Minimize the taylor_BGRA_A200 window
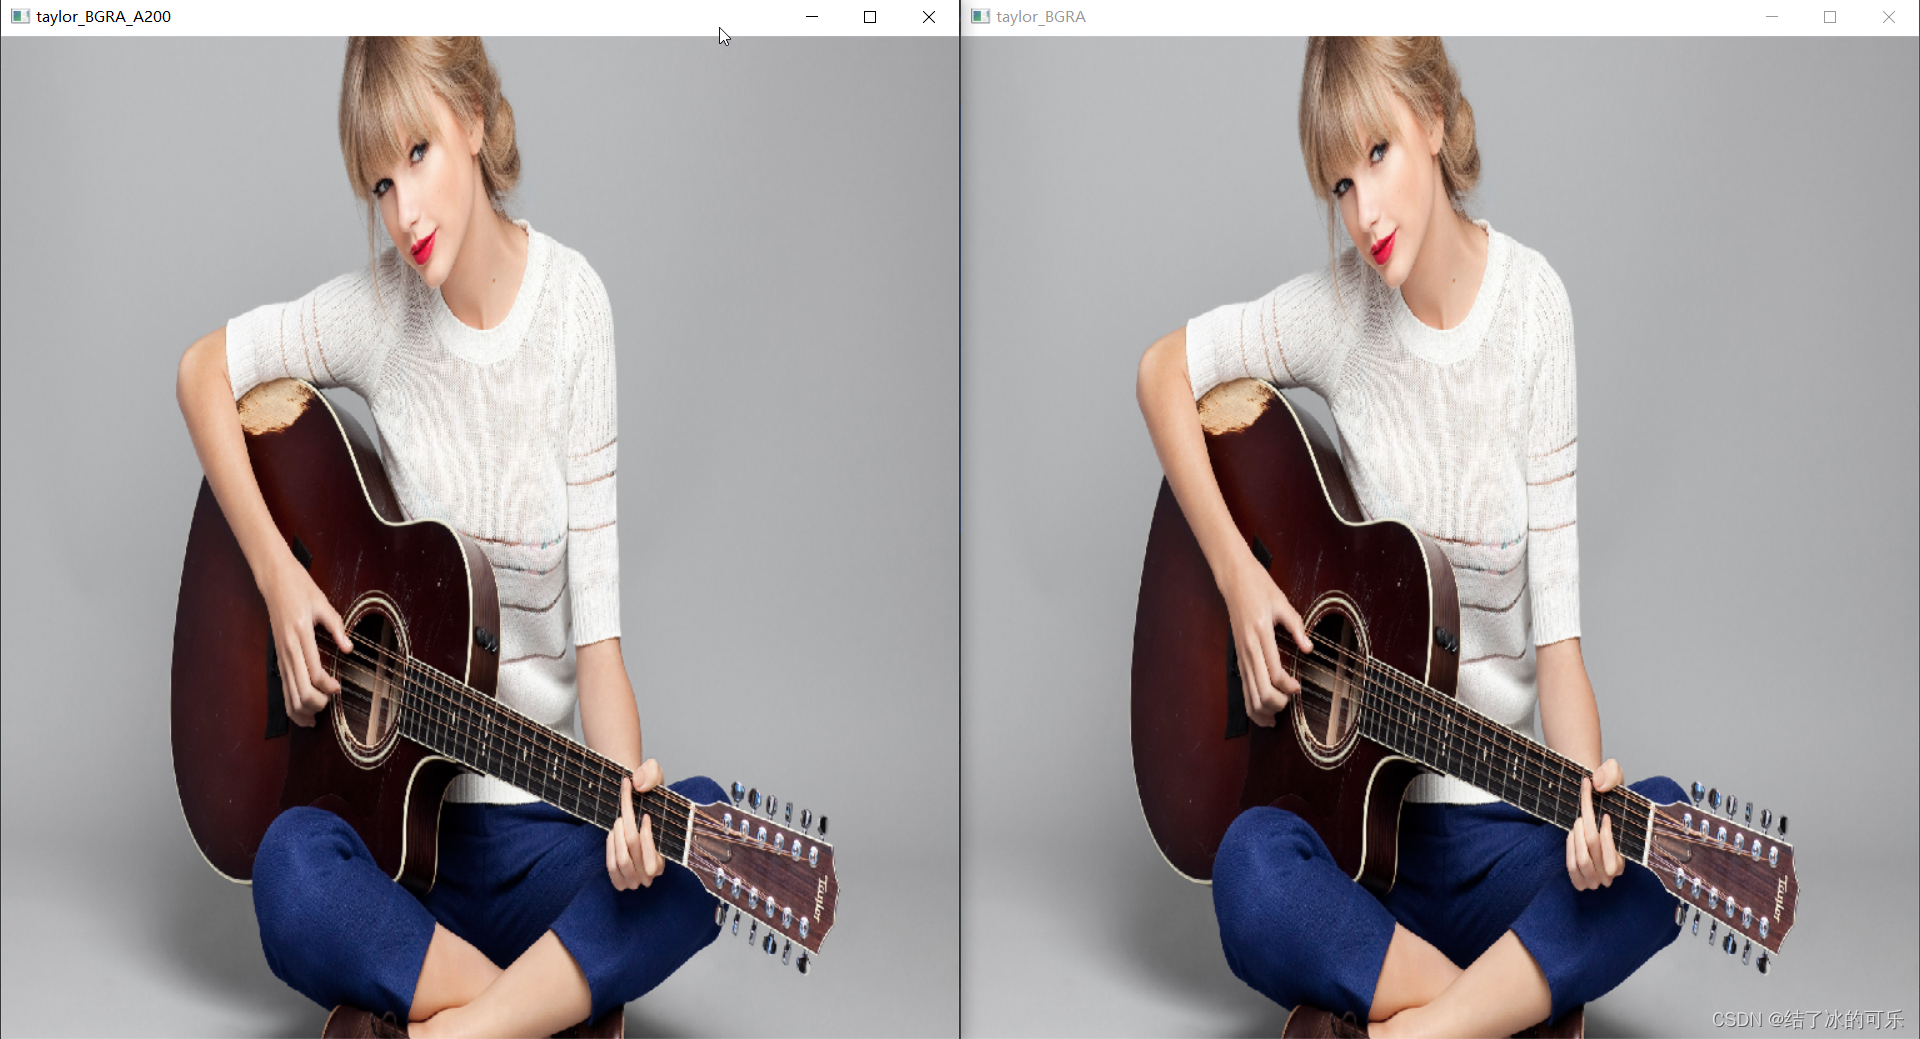The width and height of the screenshot is (1920, 1039). click(812, 16)
